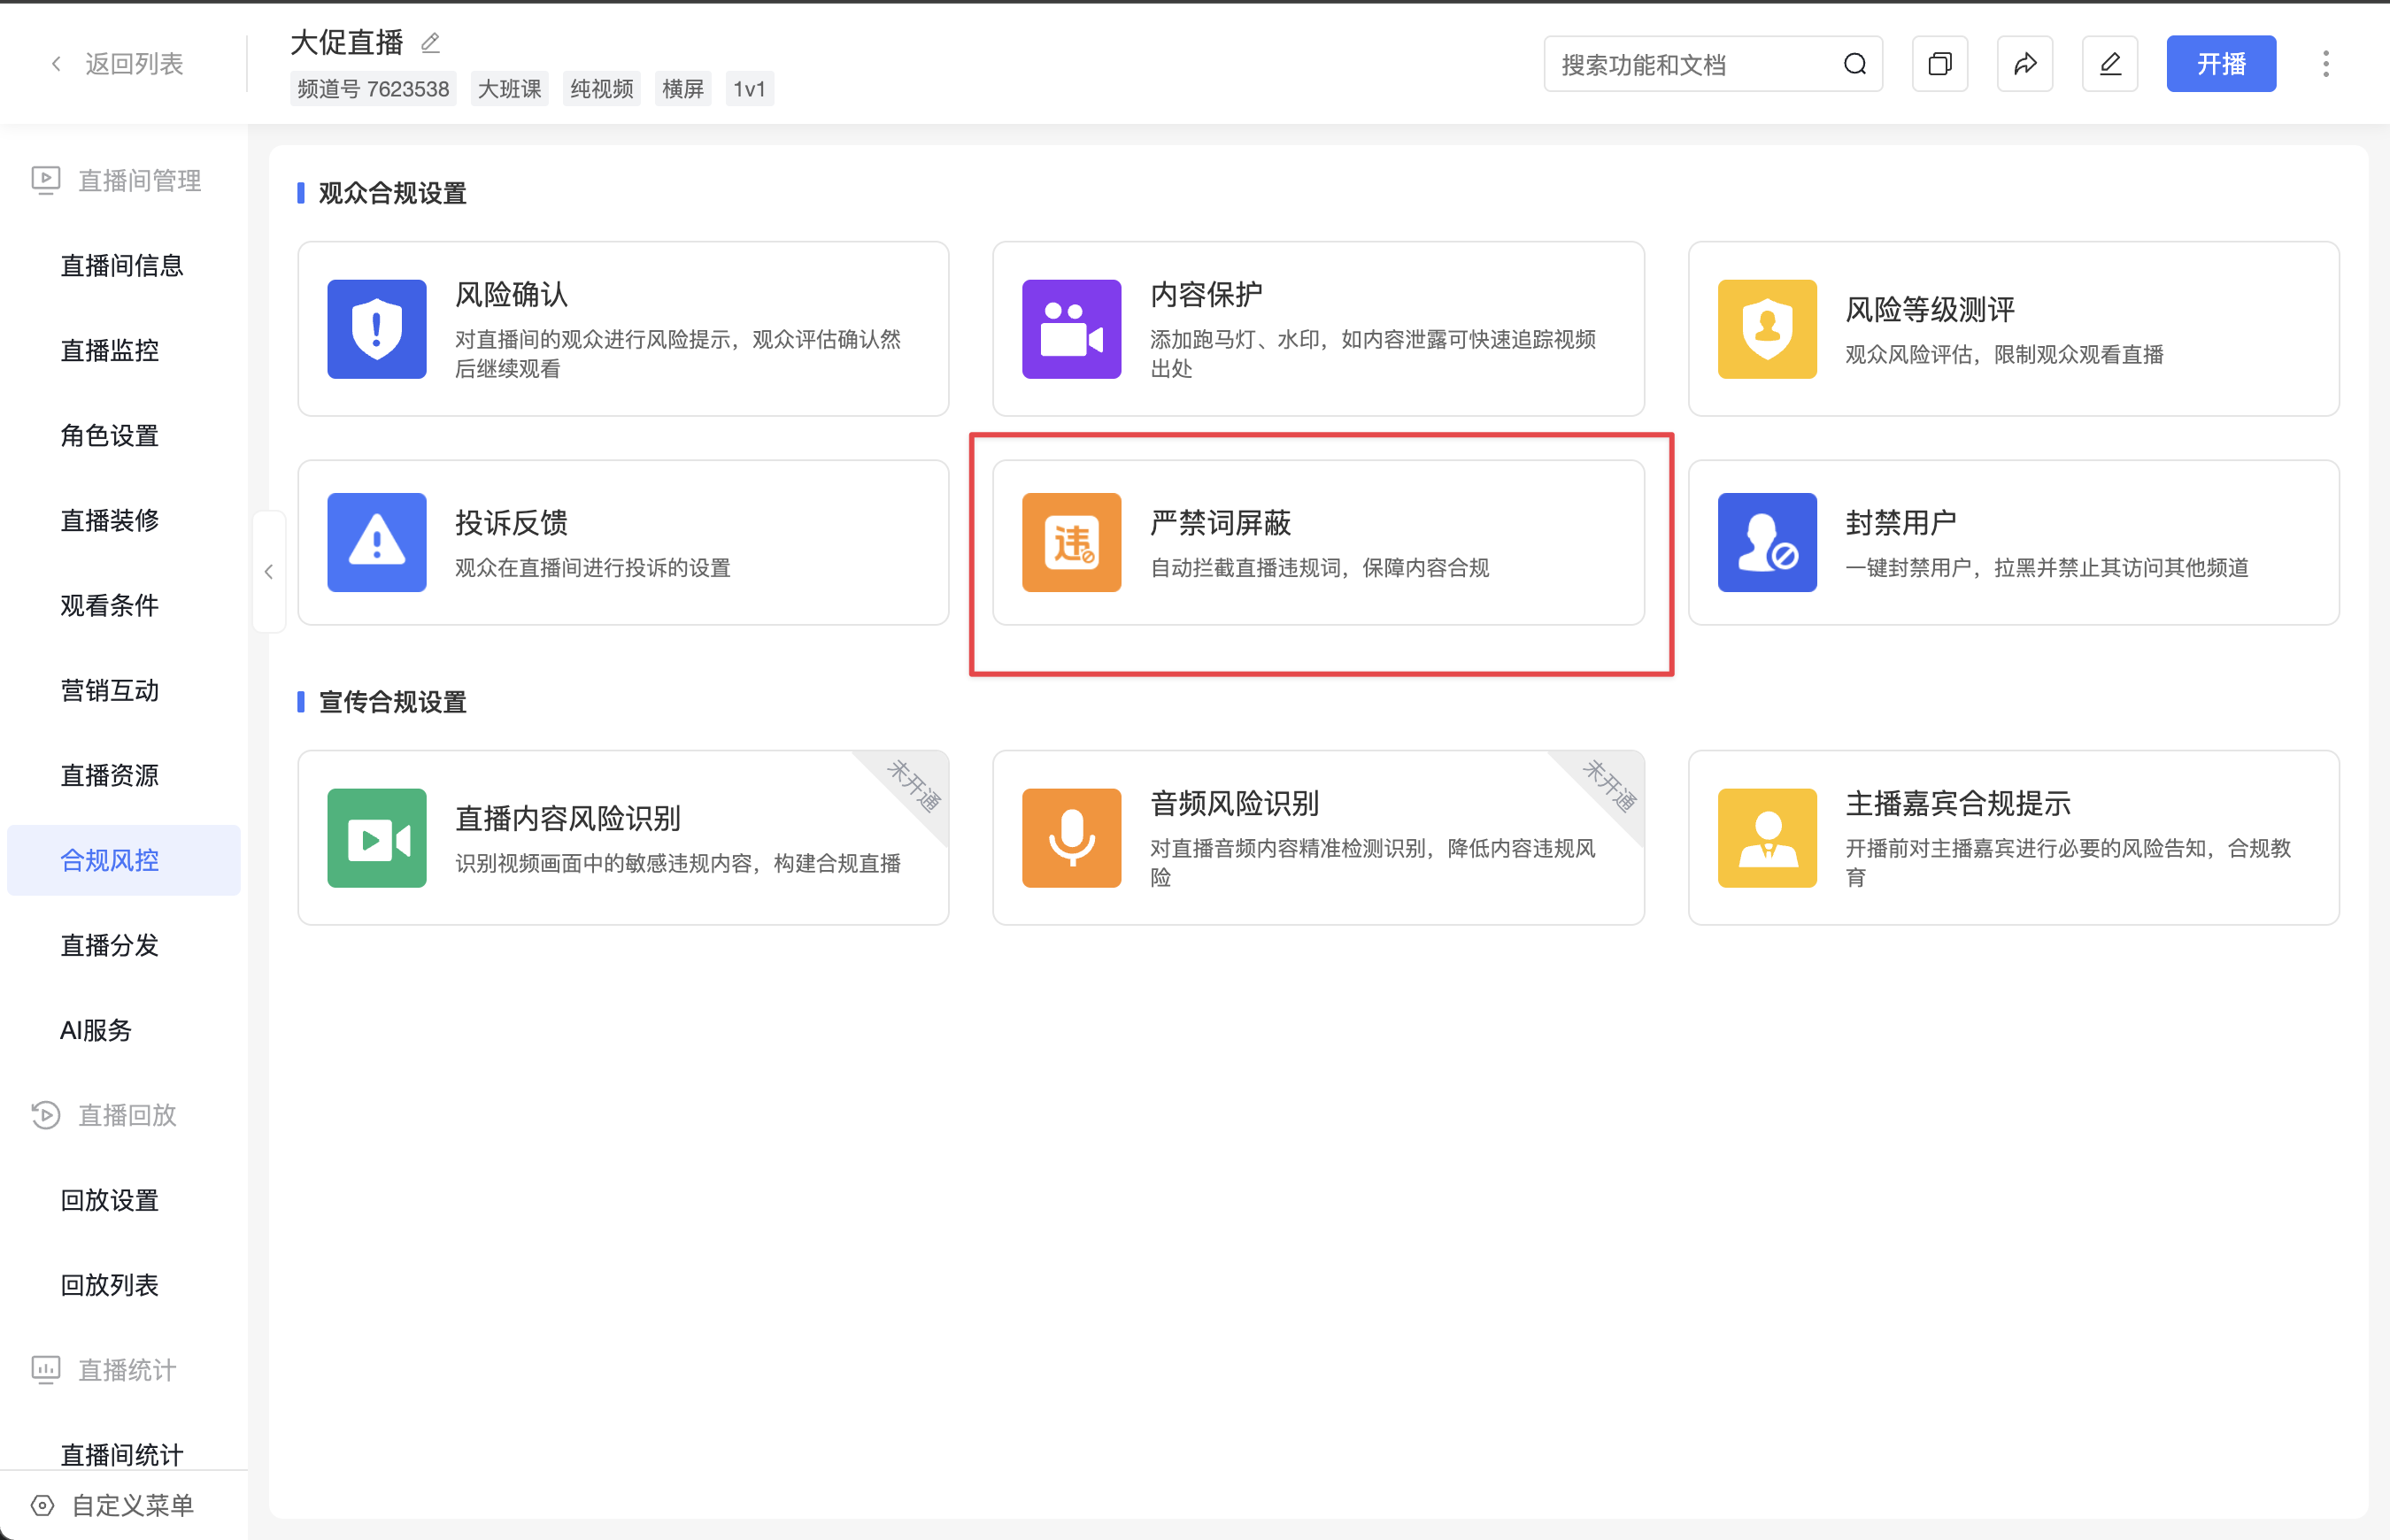Open 直播间信息 in the sidebar
Image resolution: width=2390 pixels, height=1540 pixels.
(x=123, y=265)
